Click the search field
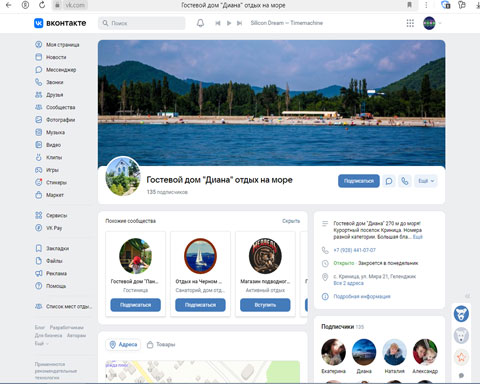 142,23
